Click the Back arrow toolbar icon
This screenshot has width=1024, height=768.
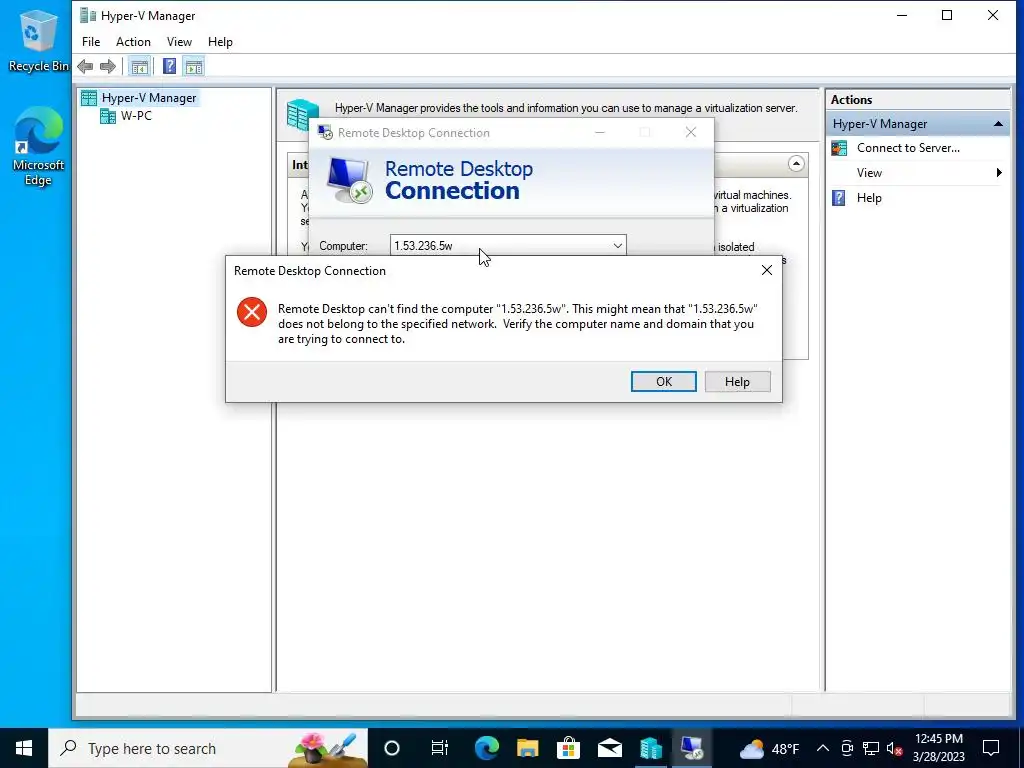85,66
